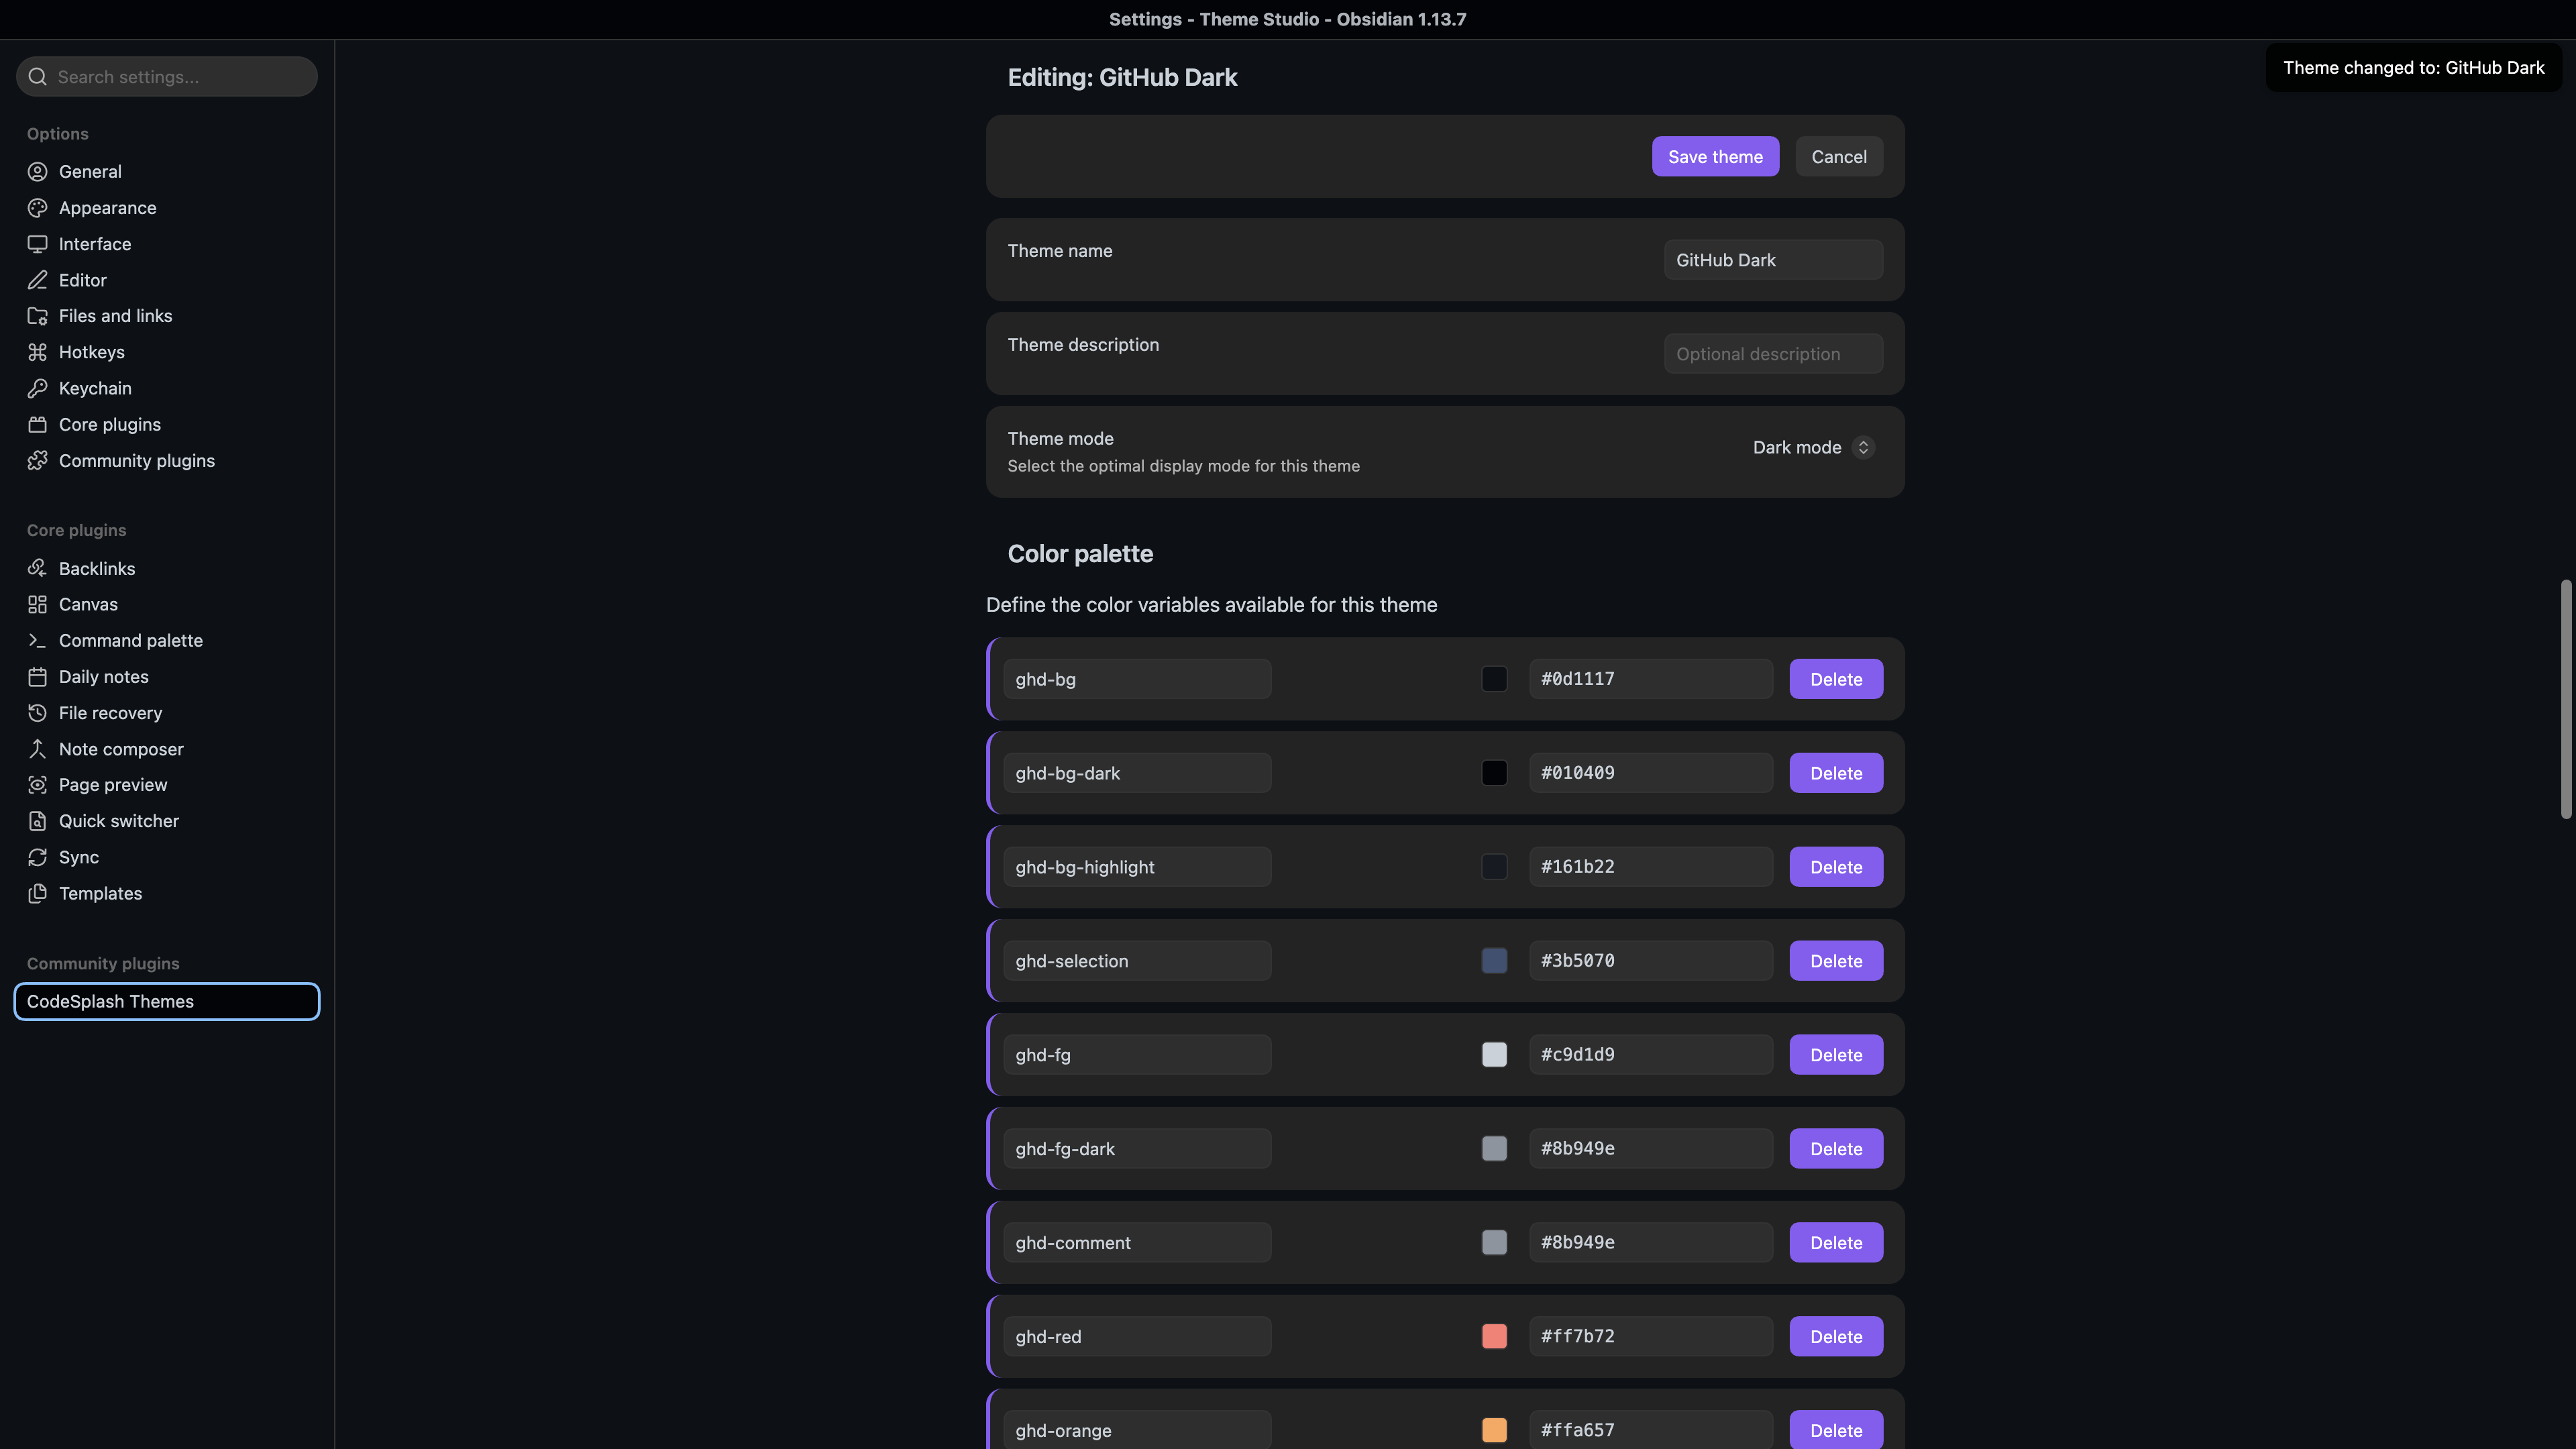The image size is (2576, 1449).
Task: Click the ghd-bg-highlight hex value field
Action: 1650,867
